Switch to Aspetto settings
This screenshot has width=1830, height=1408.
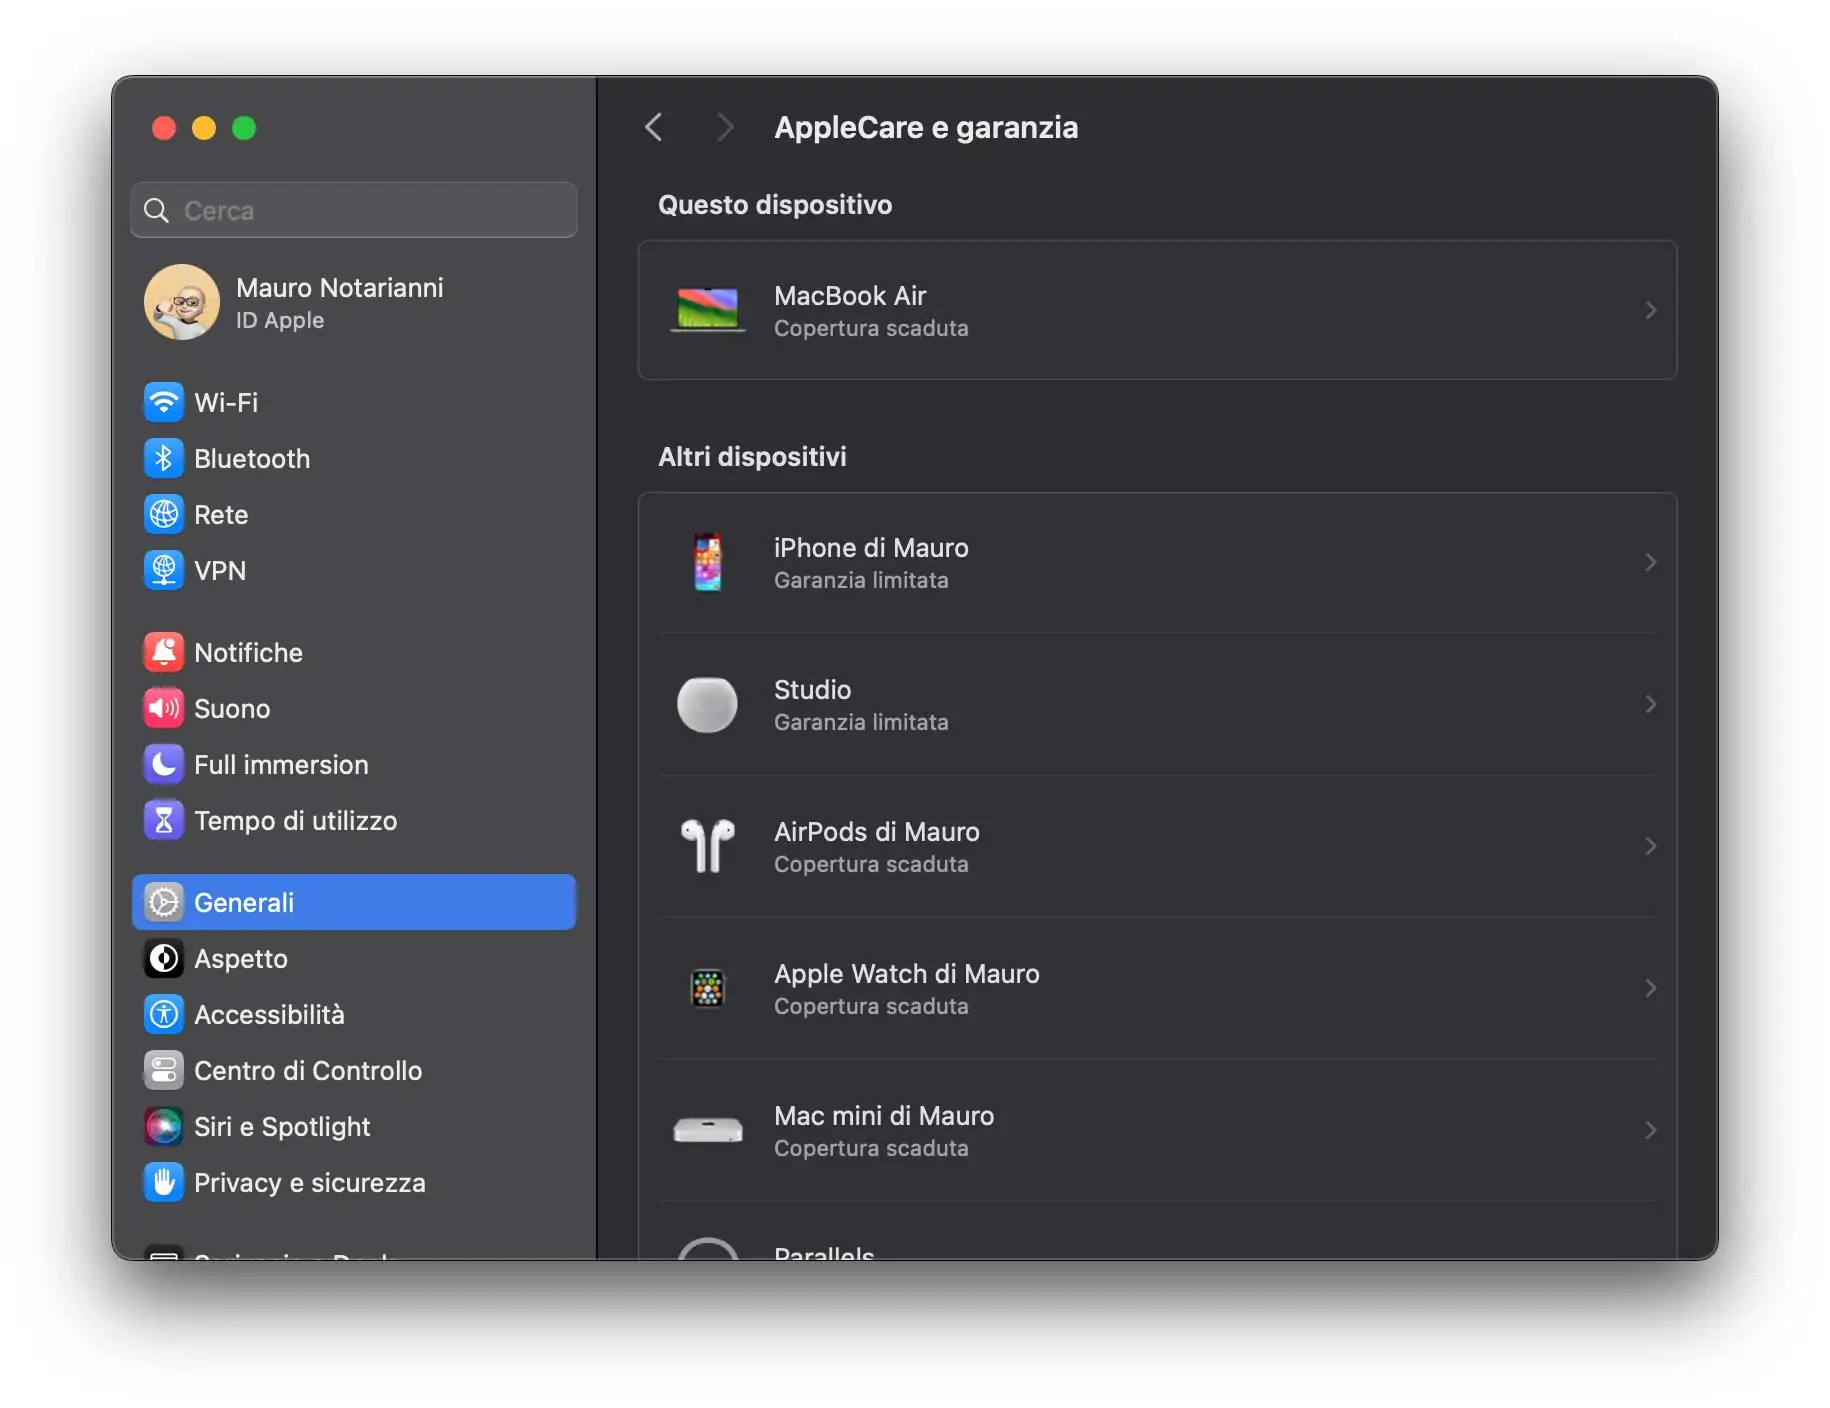click(240, 958)
